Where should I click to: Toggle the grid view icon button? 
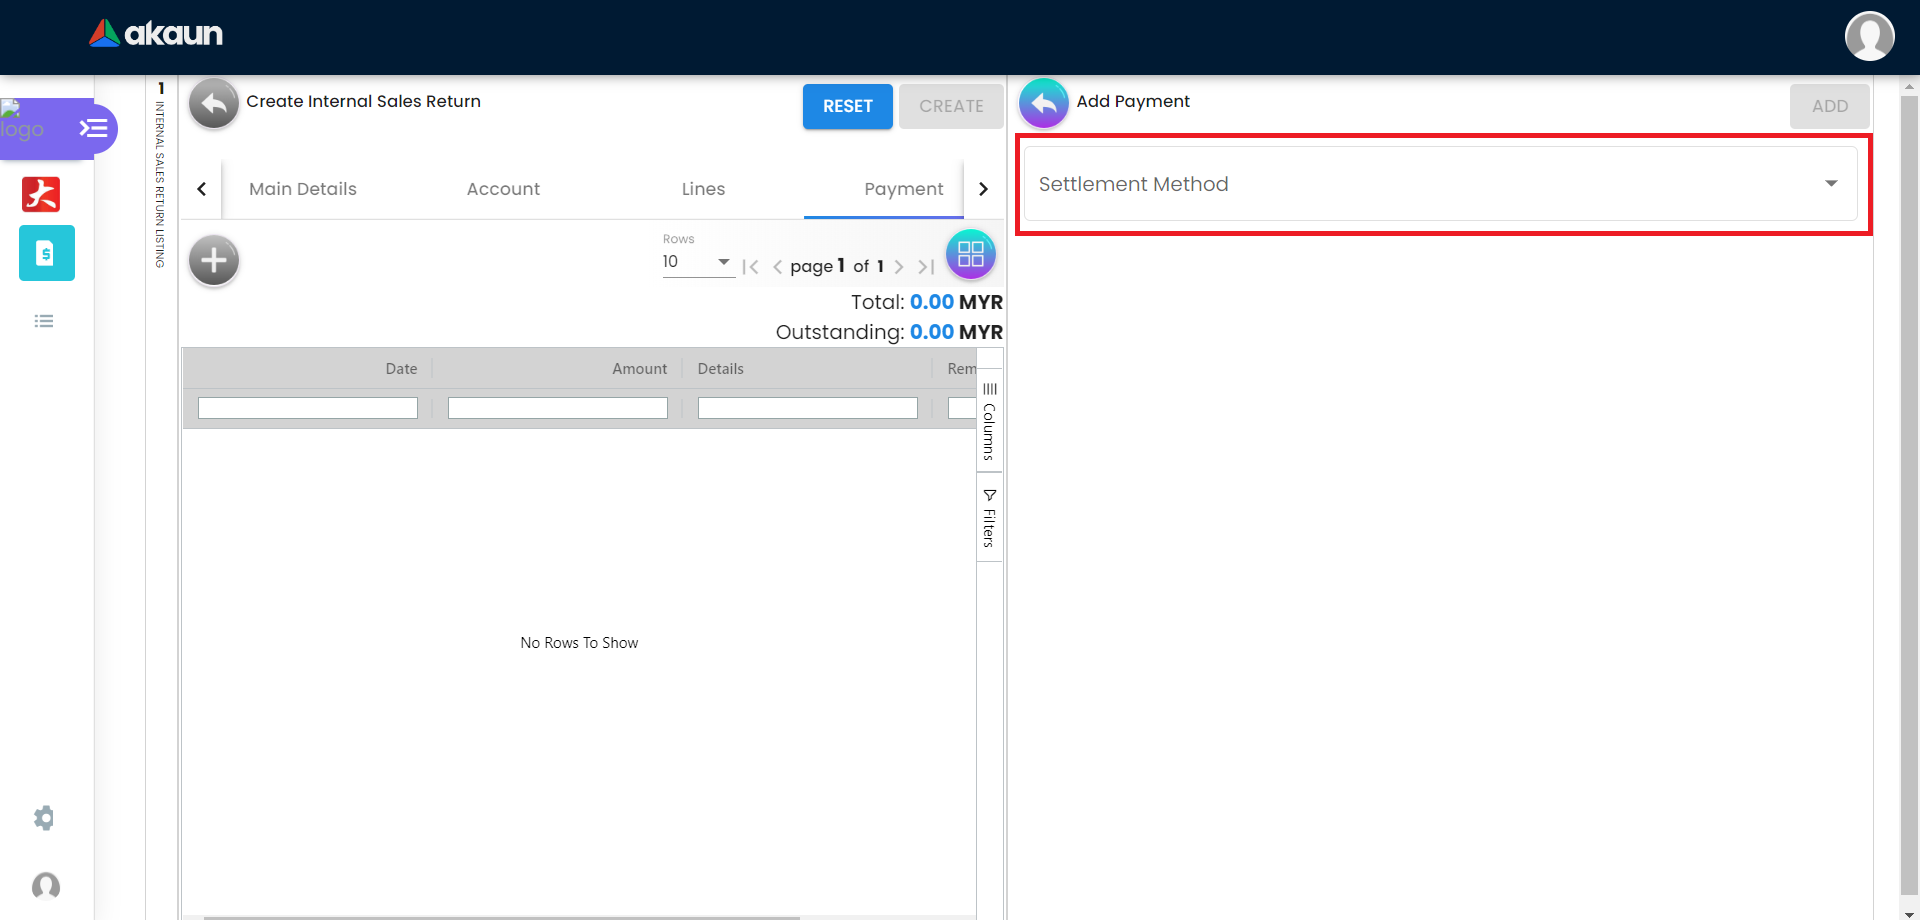970,254
